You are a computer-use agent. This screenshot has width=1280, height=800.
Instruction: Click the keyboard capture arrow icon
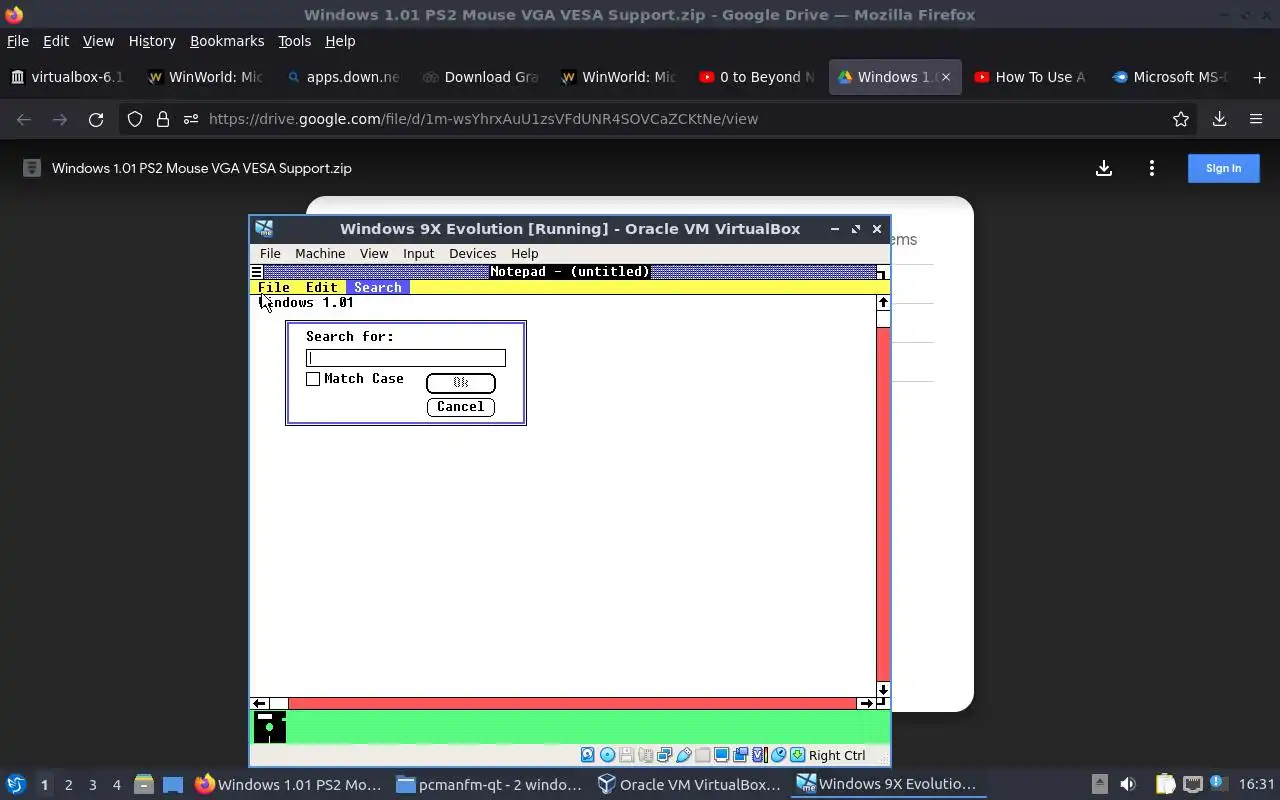coord(797,755)
